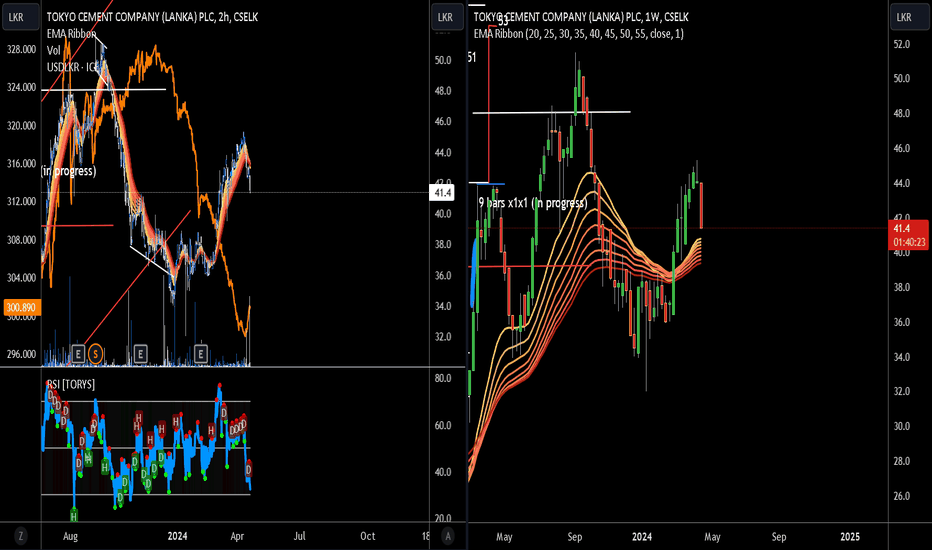Click 296.000 on the left price axis

click(x=21, y=354)
